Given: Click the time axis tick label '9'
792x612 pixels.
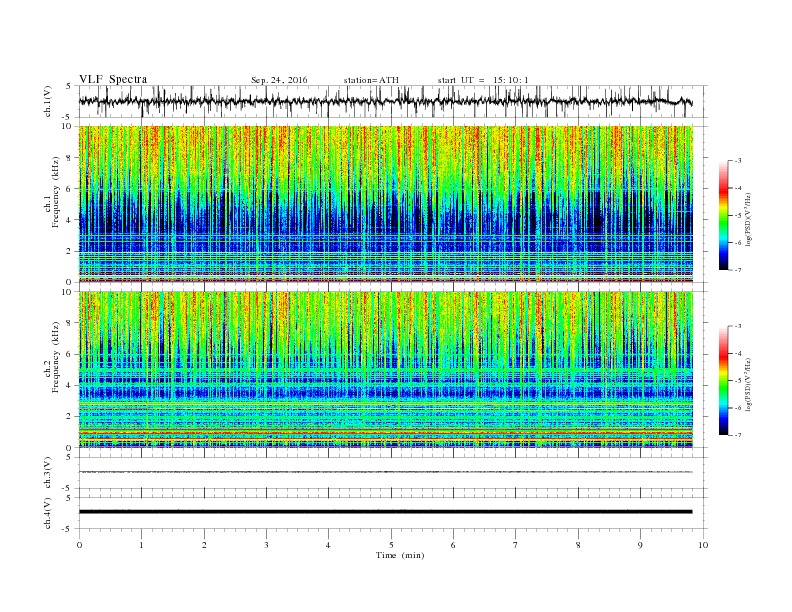Looking at the screenshot, I should click(640, 545).
